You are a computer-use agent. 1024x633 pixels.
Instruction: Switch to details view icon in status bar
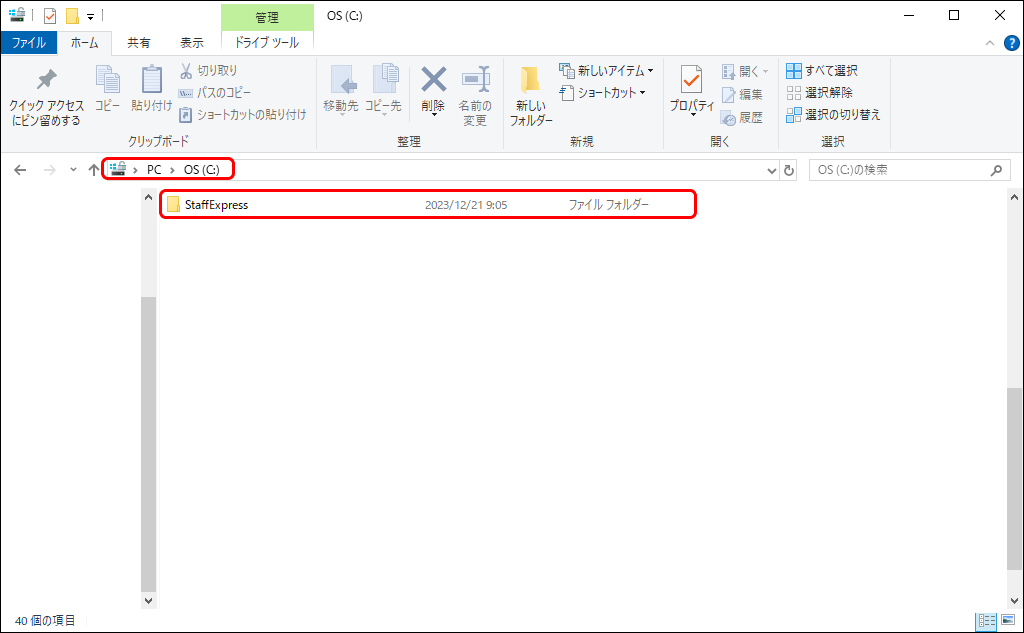click(986, 621)
